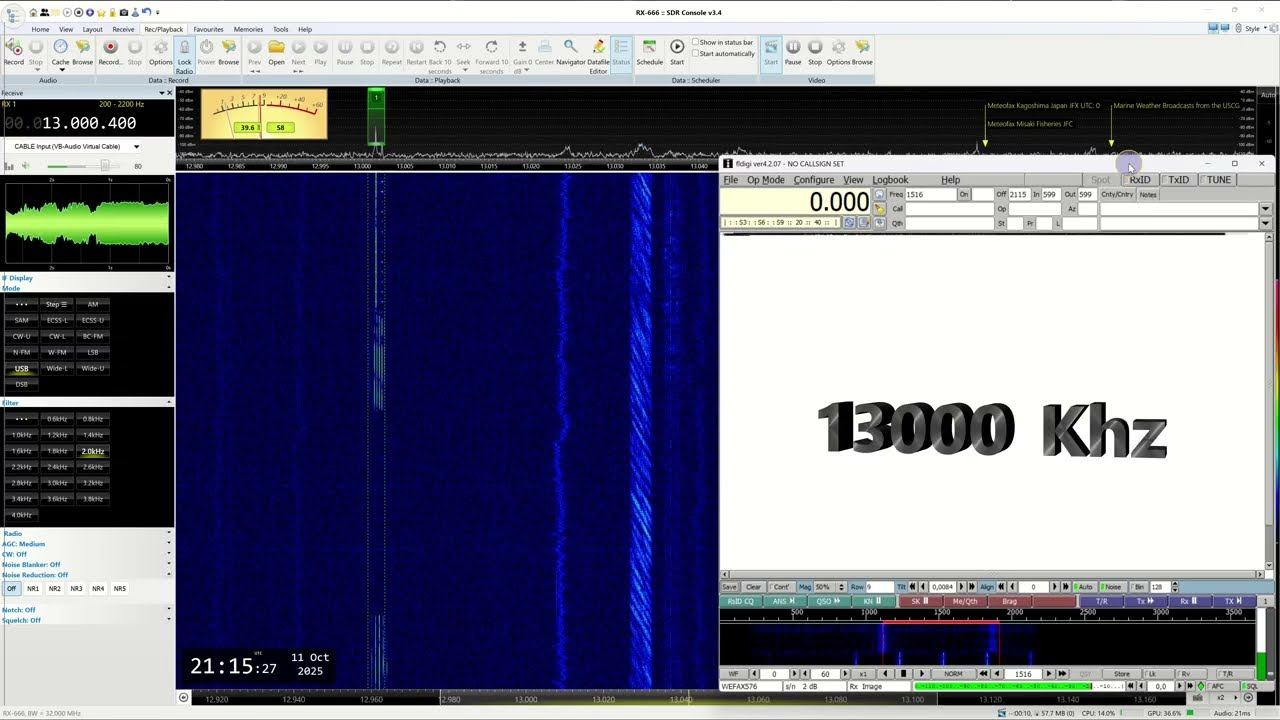1280x720 pixels.
Task: Click the 13.000.400 frequency display
Action: point(88,123)
